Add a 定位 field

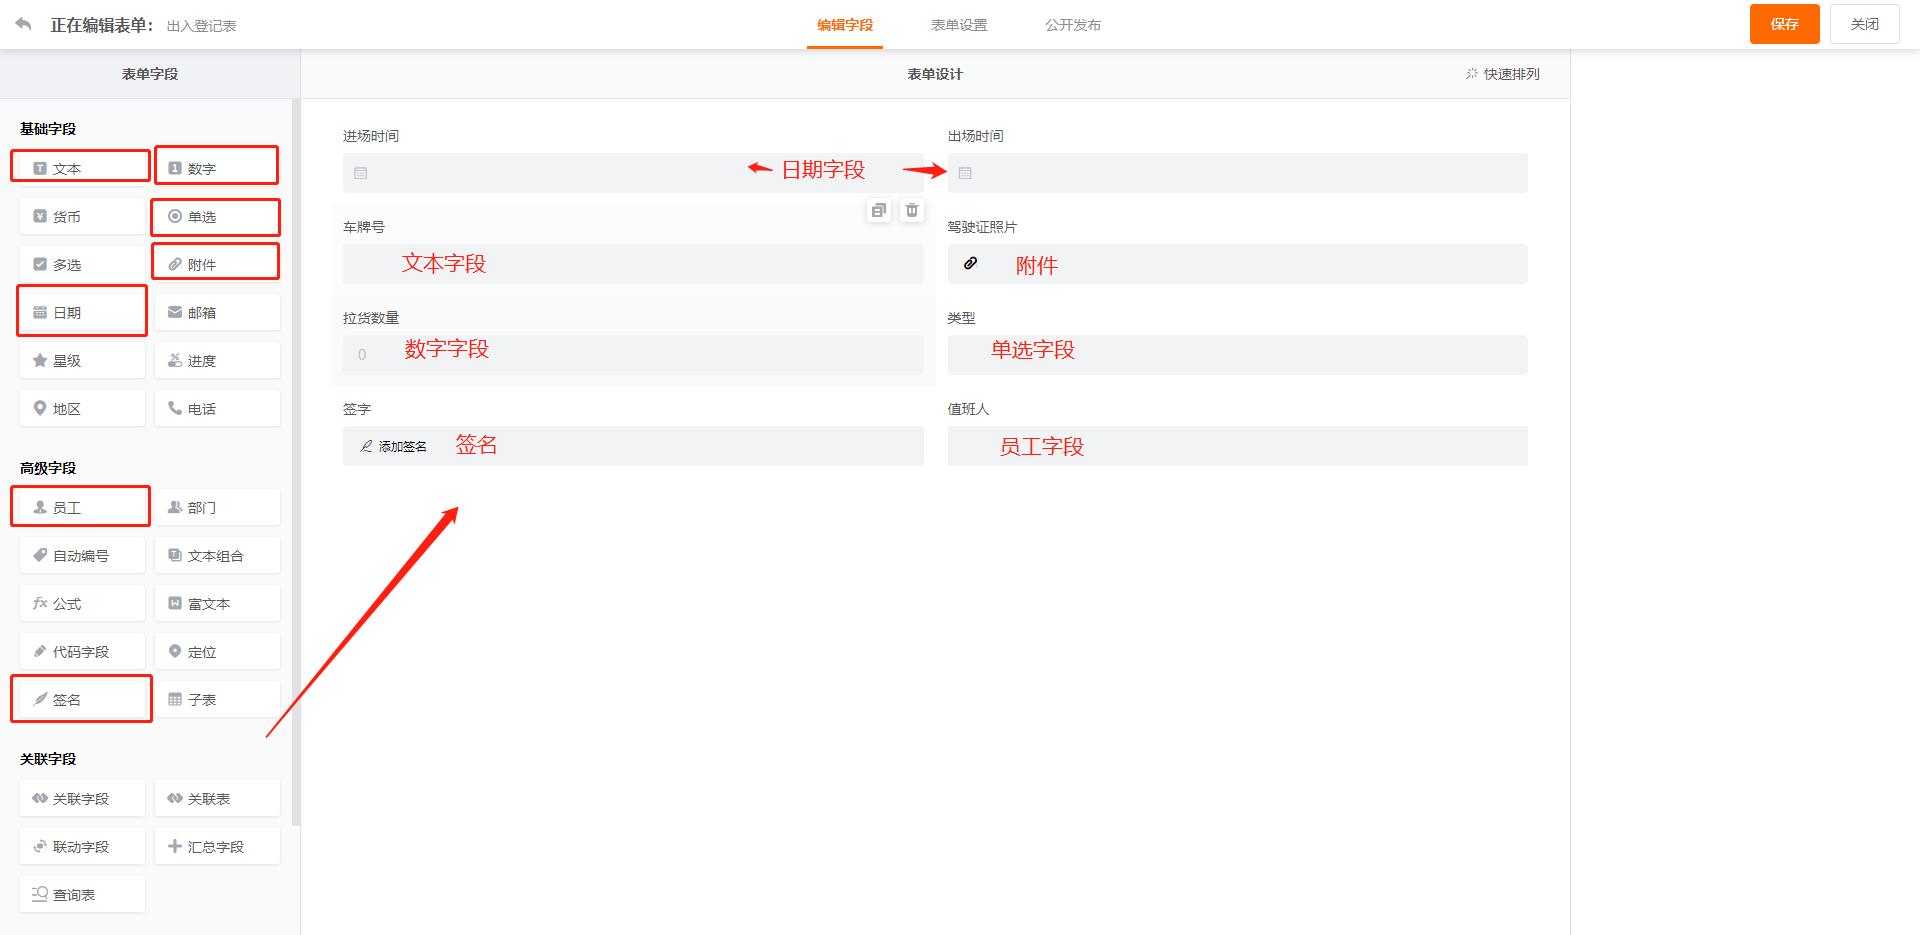click(x=216, y=651)
